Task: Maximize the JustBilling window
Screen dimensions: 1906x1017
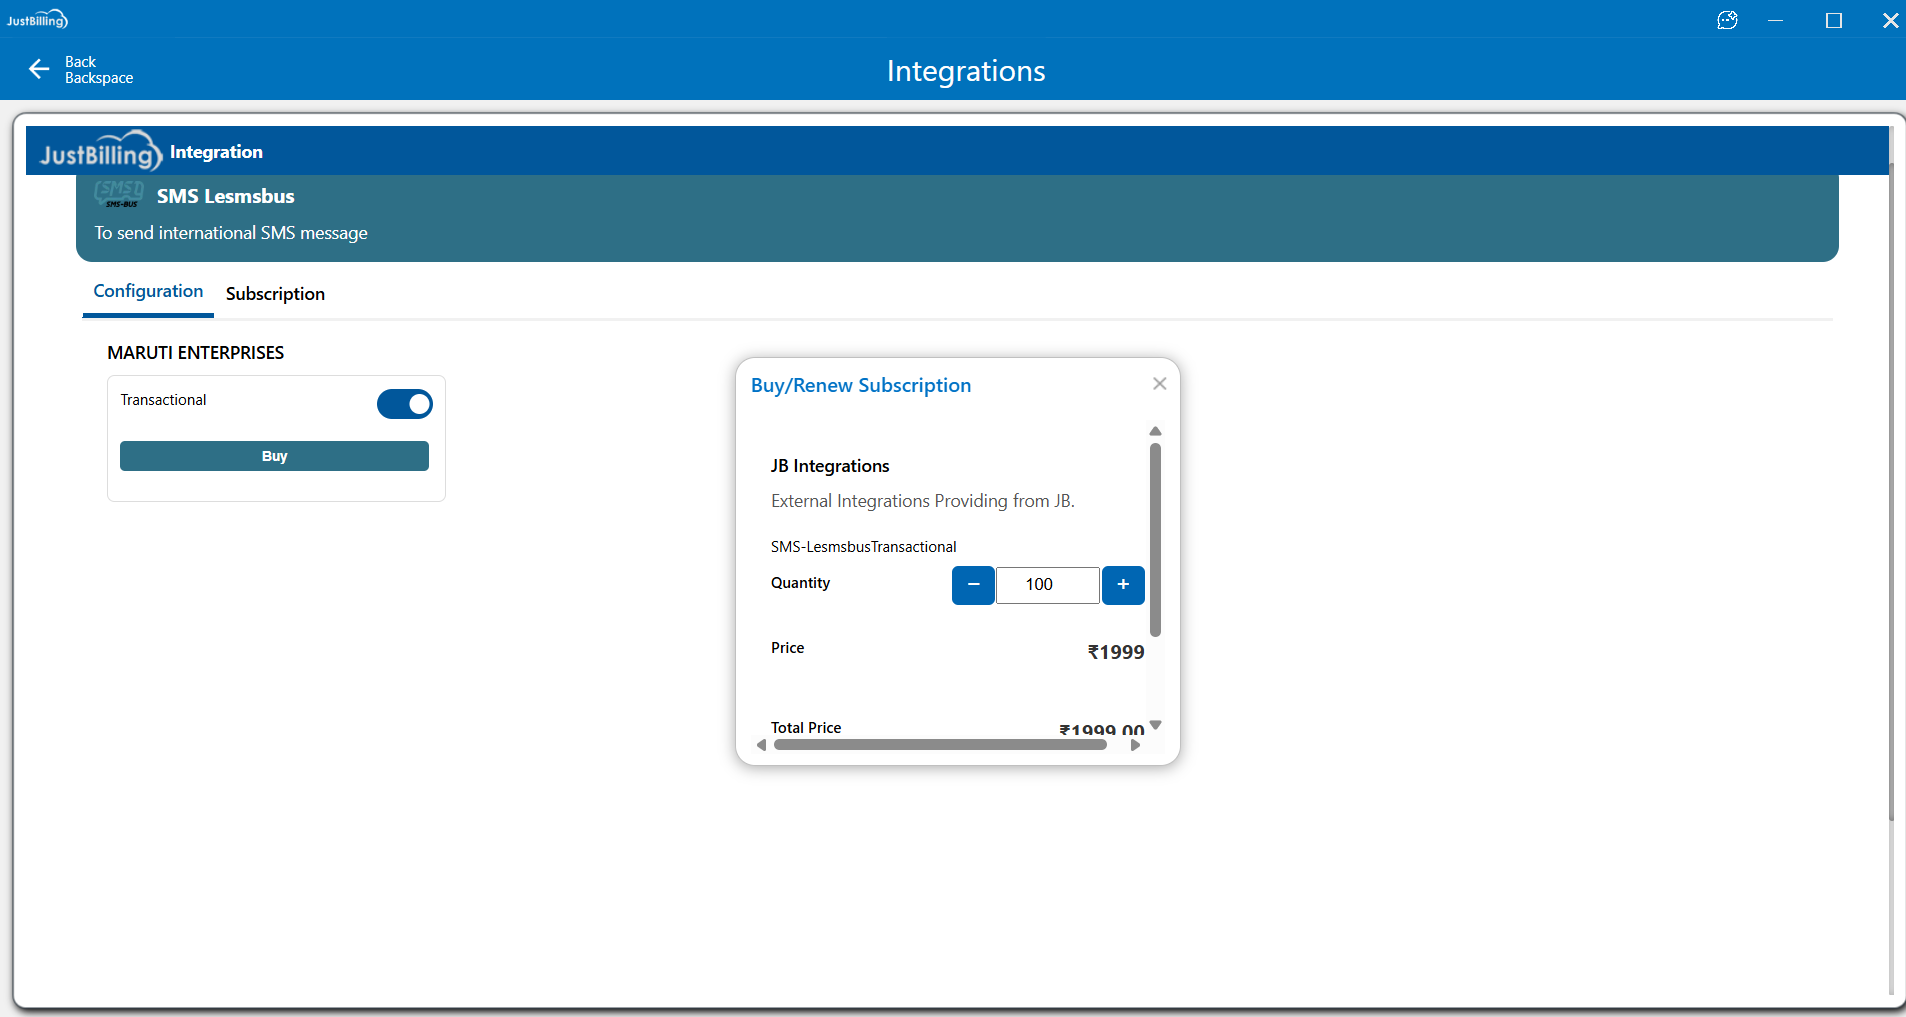Action: [x=1833, y=20]
